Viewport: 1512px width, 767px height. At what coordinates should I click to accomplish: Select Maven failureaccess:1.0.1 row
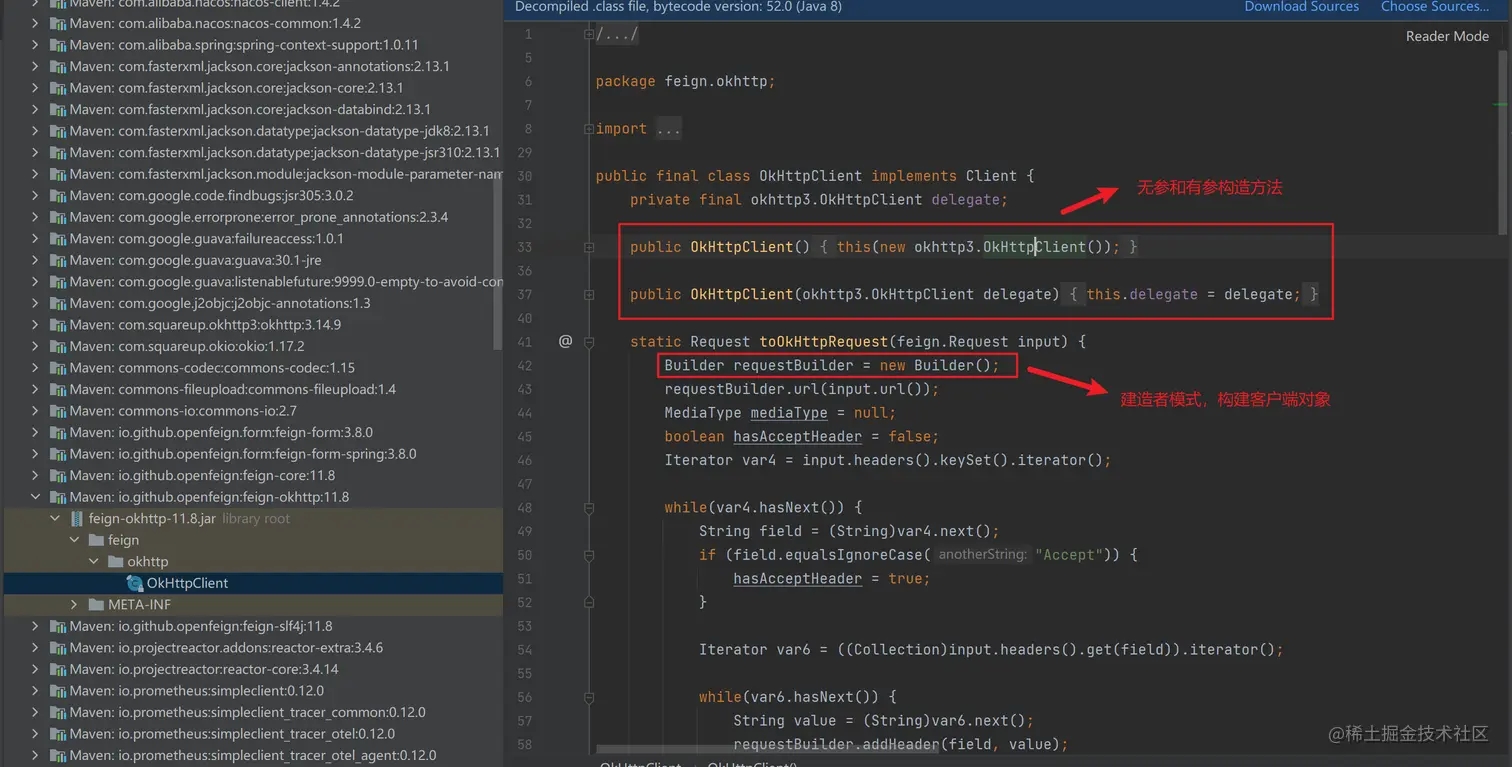pos(253,238)
